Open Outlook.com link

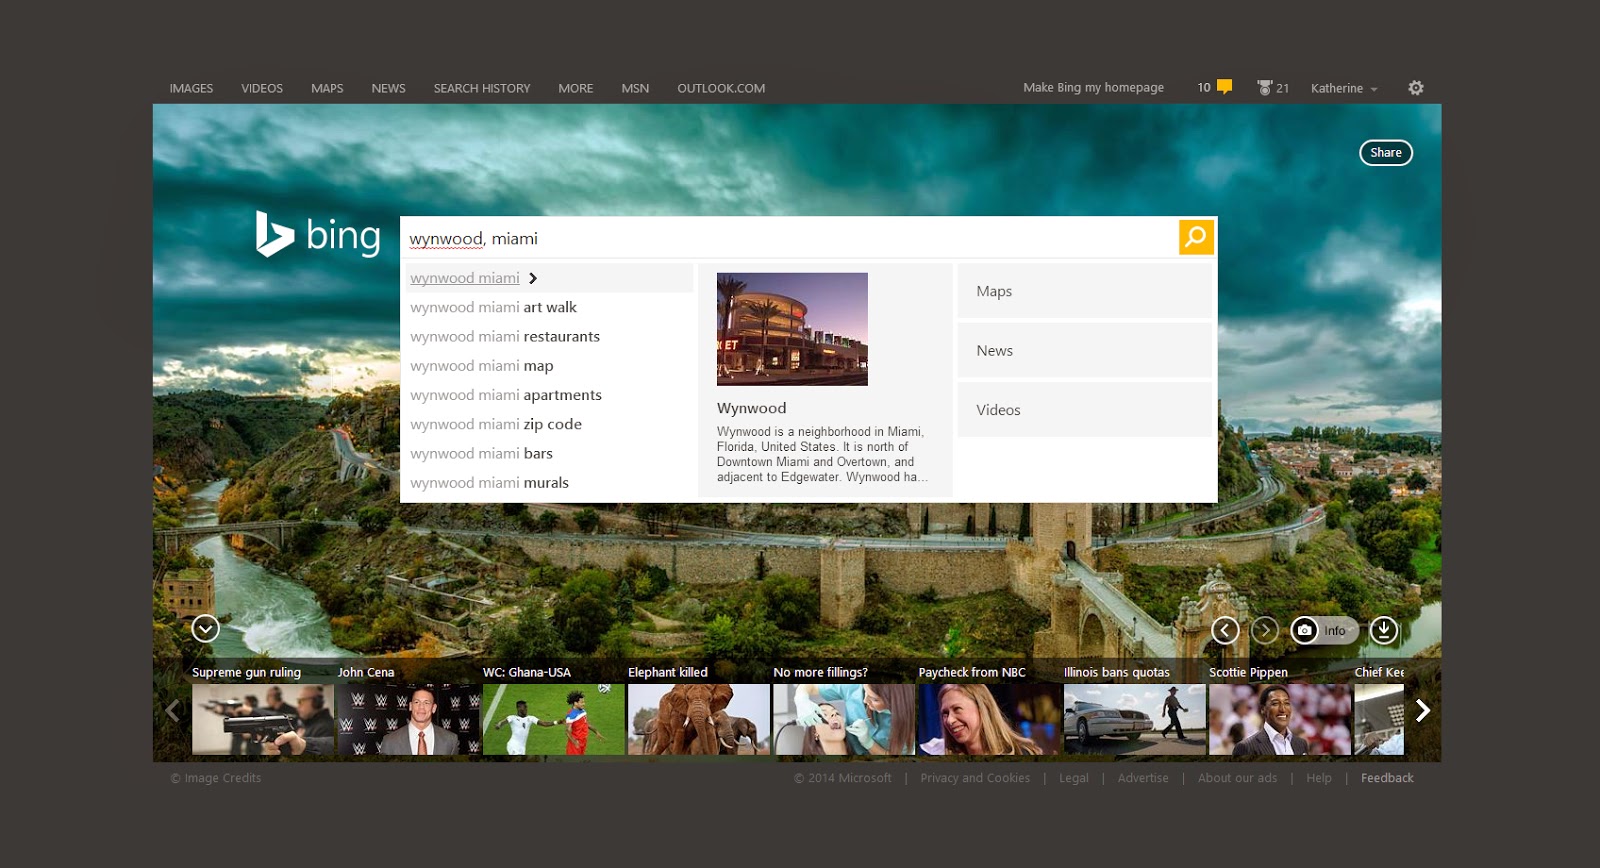[721, 88]
